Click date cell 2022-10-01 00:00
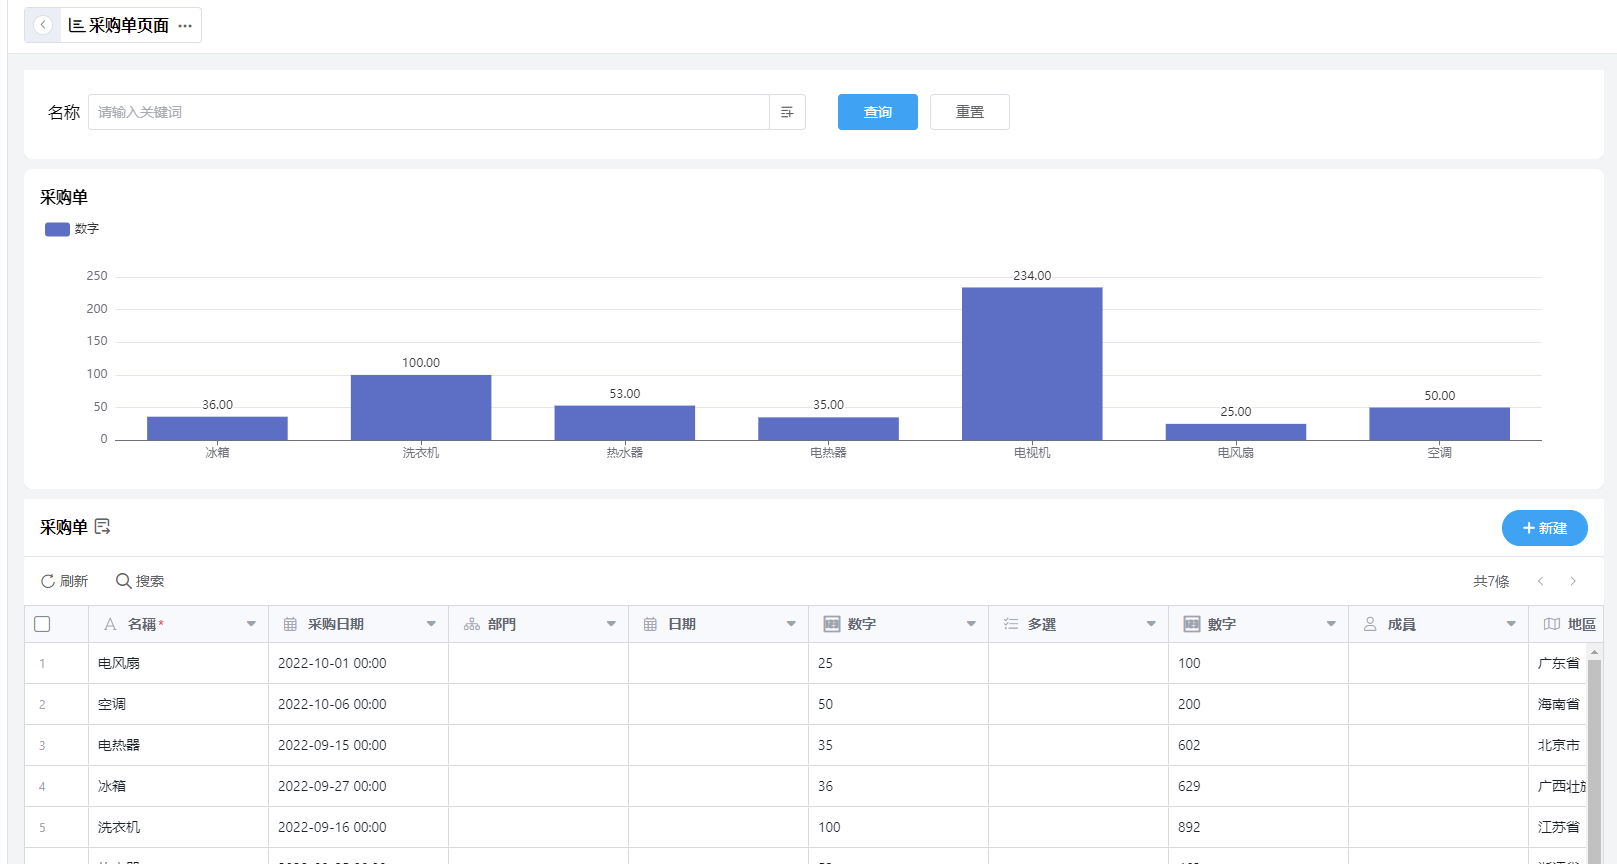Image resolution: width=1617 pixels, height=864 pixels. [358, 663]
